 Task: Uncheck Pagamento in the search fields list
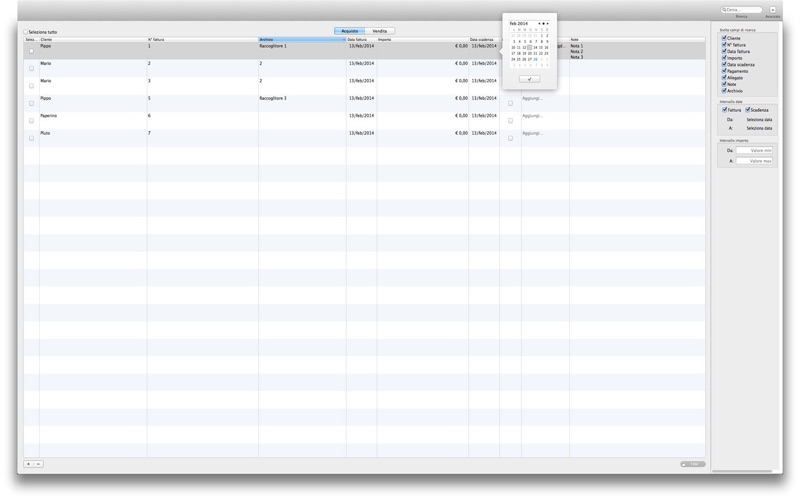723,71
